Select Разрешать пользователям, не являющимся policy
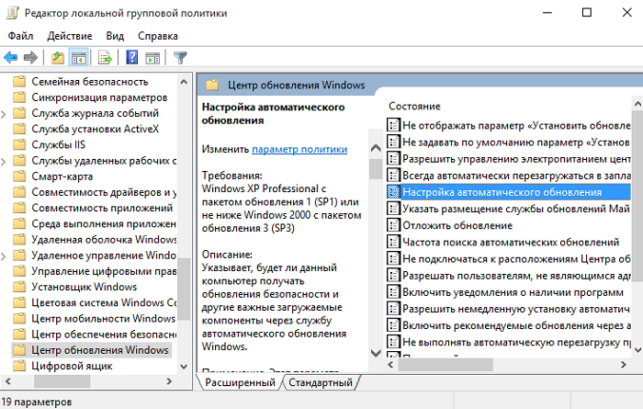Image resolution: width=643 pixels, height=409 pixels. 516,275
